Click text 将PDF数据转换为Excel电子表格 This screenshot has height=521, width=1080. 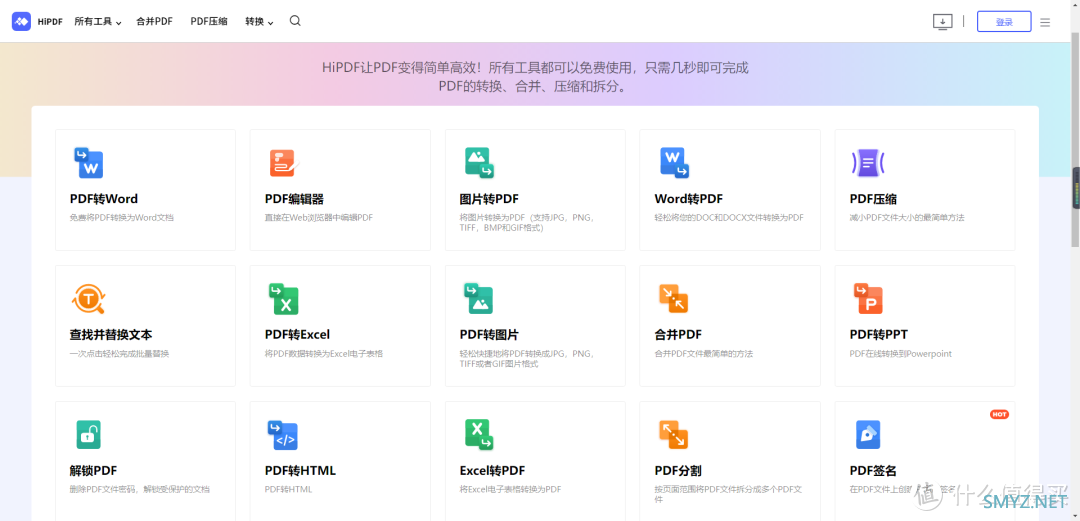pyautogui.click(x=324, y=354)
